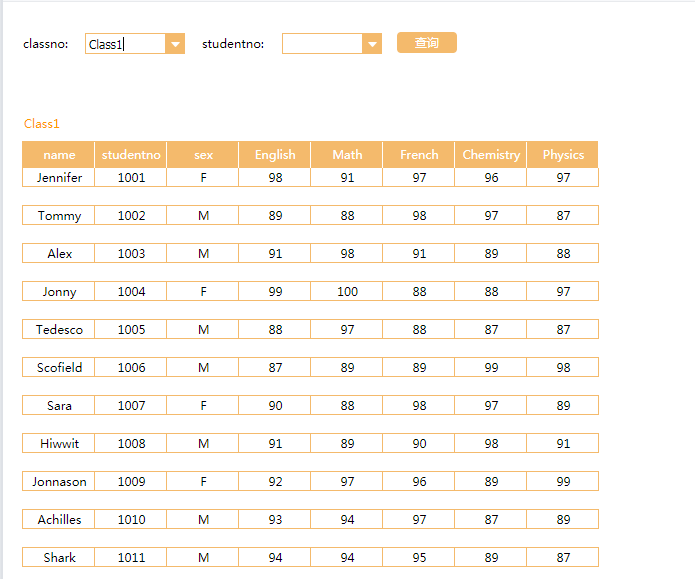This screenshot has width=695, height=579.
Task: Select student number 1003
Action: pos(131,254)
